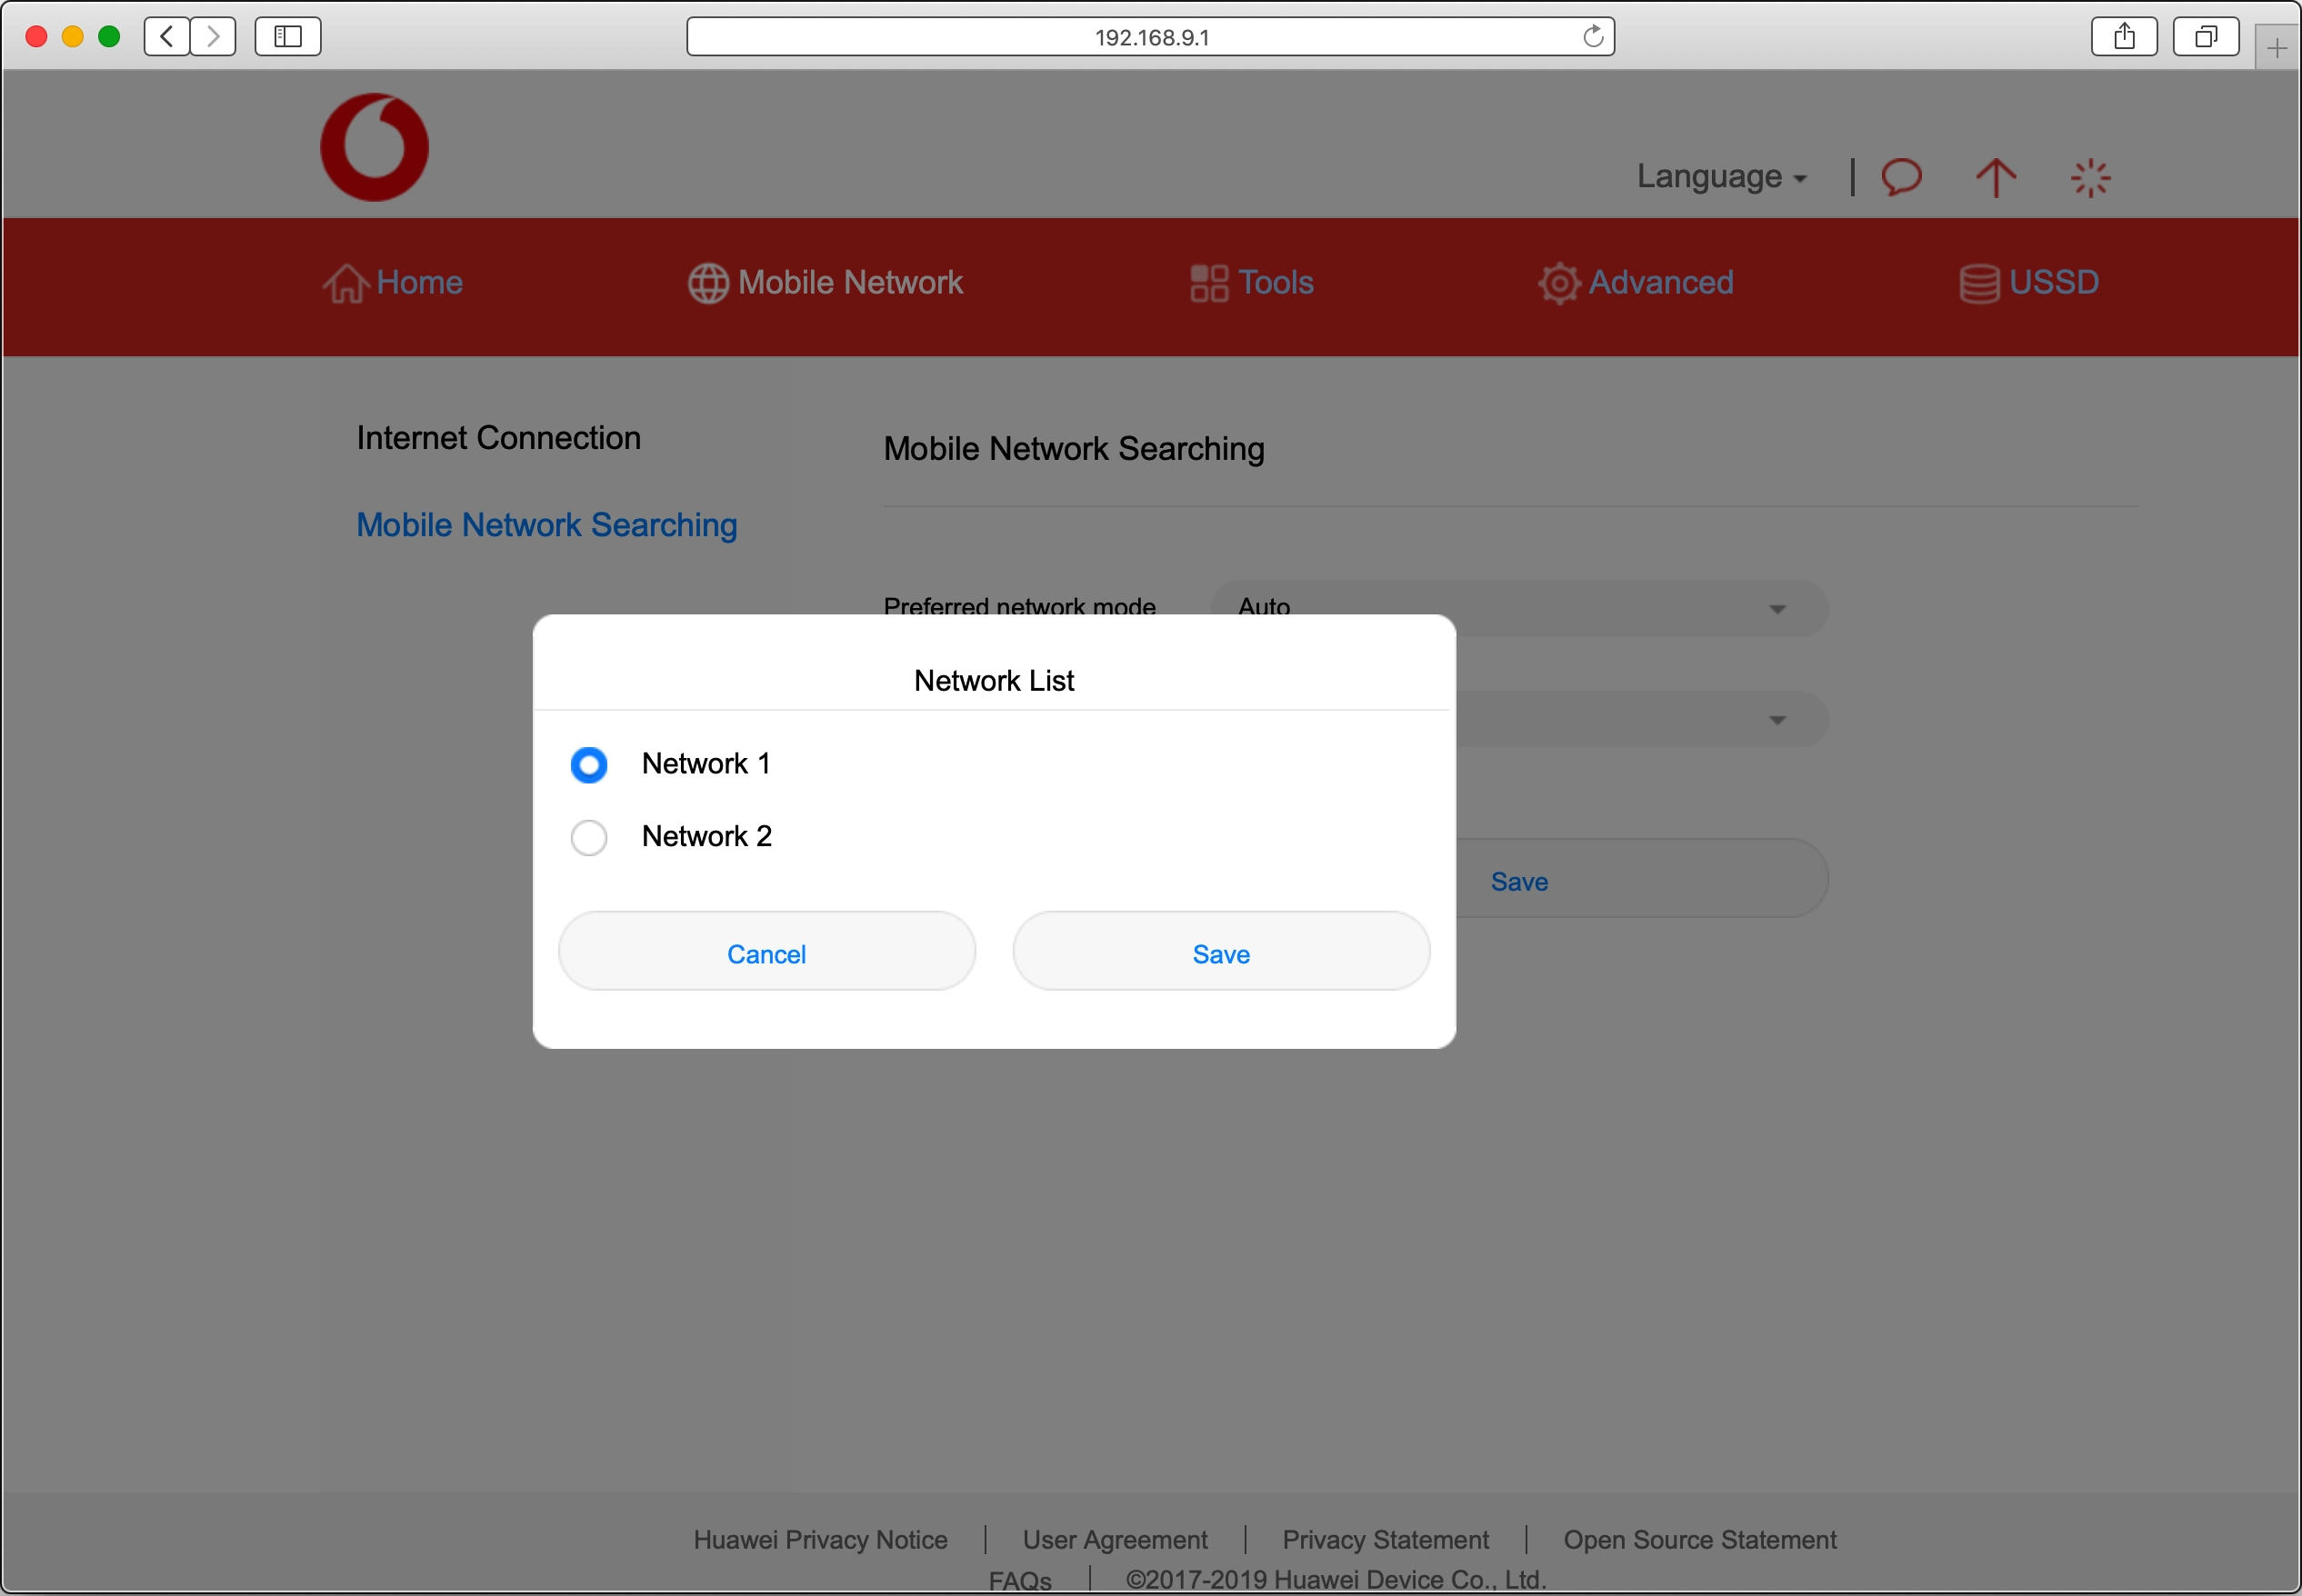Select the Network 2 radio button
The height and width of the screenshot is (1596, 2302).
tap(588, 836)
